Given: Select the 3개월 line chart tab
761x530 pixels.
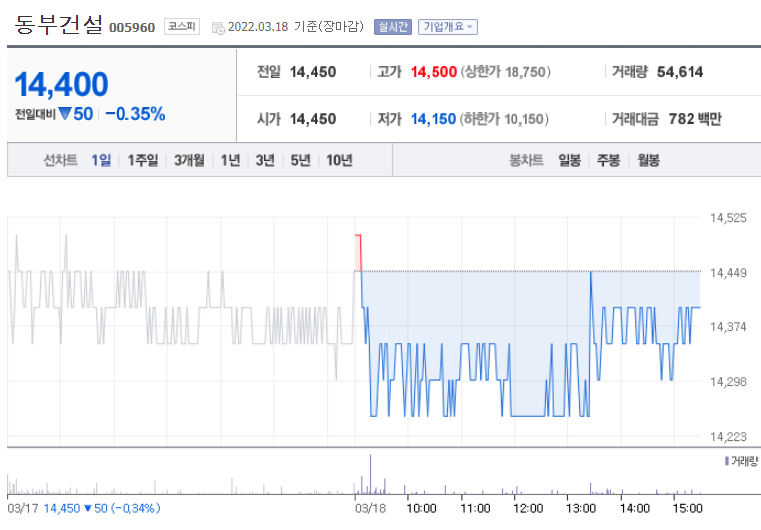Looking at the screenshot, I should (x=189, y=160).
